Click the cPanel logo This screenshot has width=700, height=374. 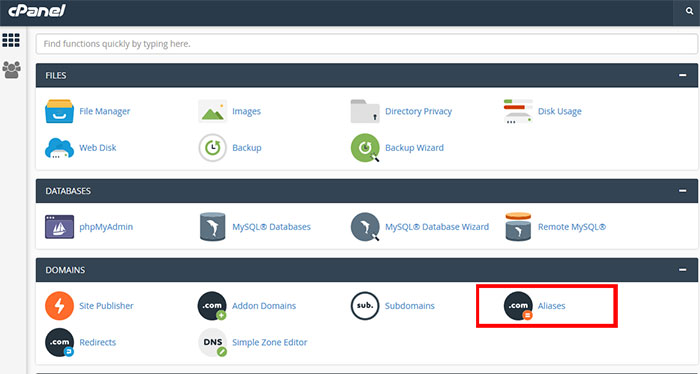tap(37, 11)
